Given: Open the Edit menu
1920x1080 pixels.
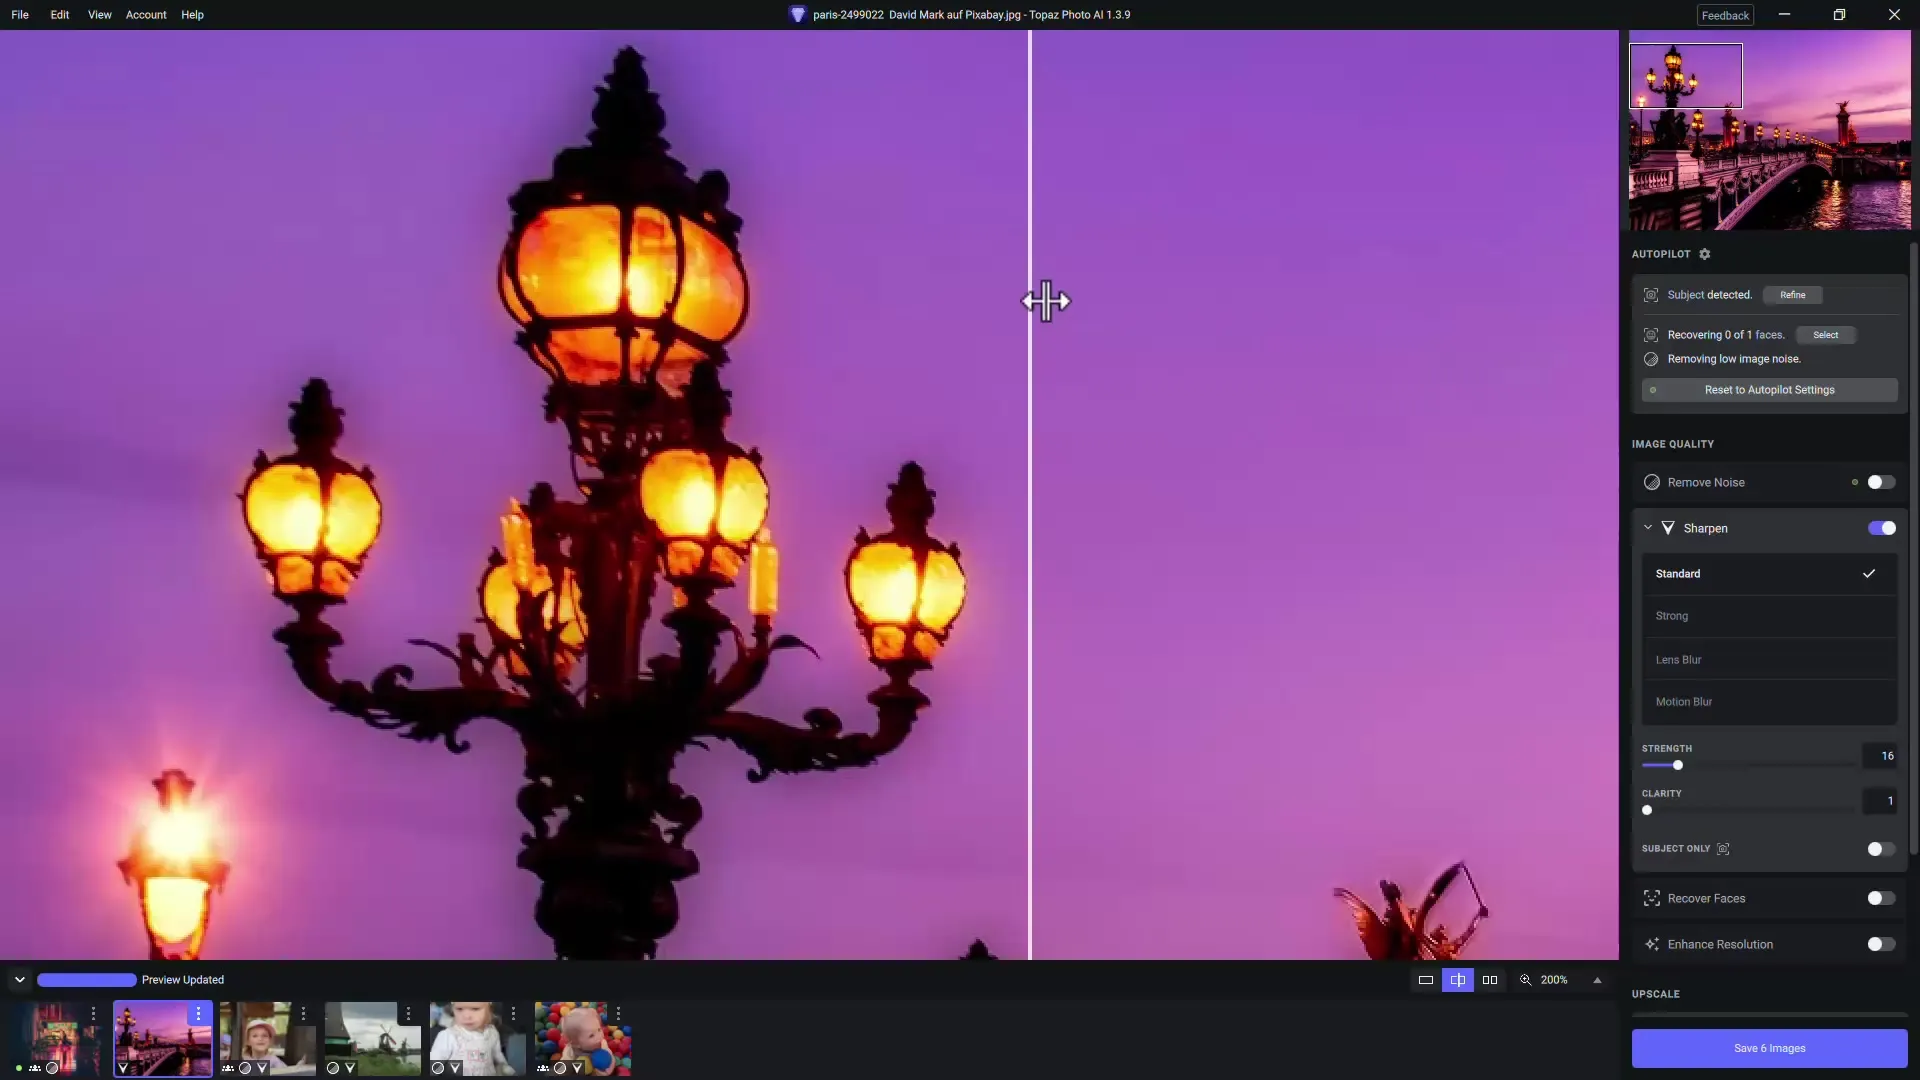Looking at the screenshot, I should 59,13.
